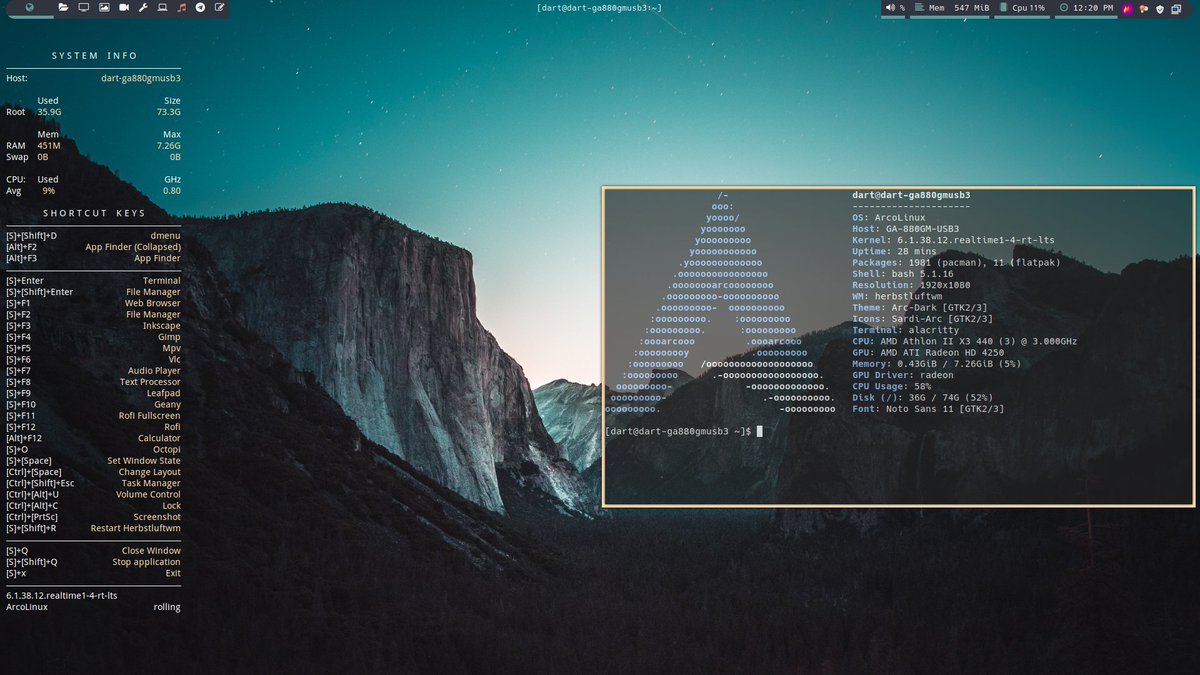1200x675 pixels.
Task: Click the Screenshot shortcut row
Action: pyautogui.click(x=93, y=517)
